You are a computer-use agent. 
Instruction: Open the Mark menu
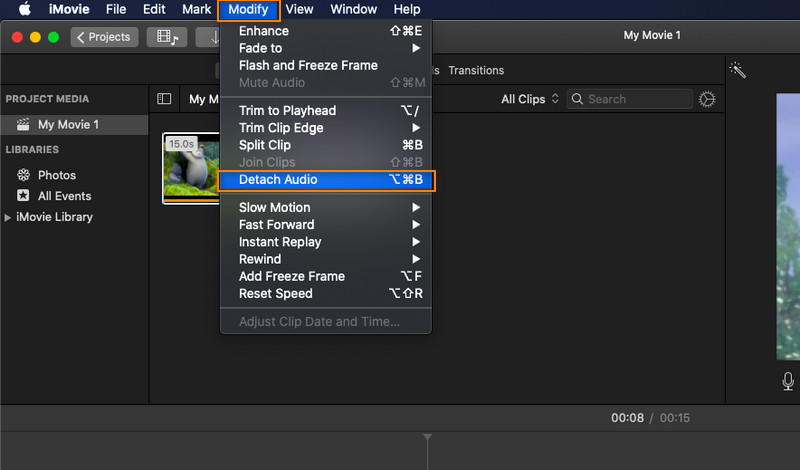coord(196,9)
